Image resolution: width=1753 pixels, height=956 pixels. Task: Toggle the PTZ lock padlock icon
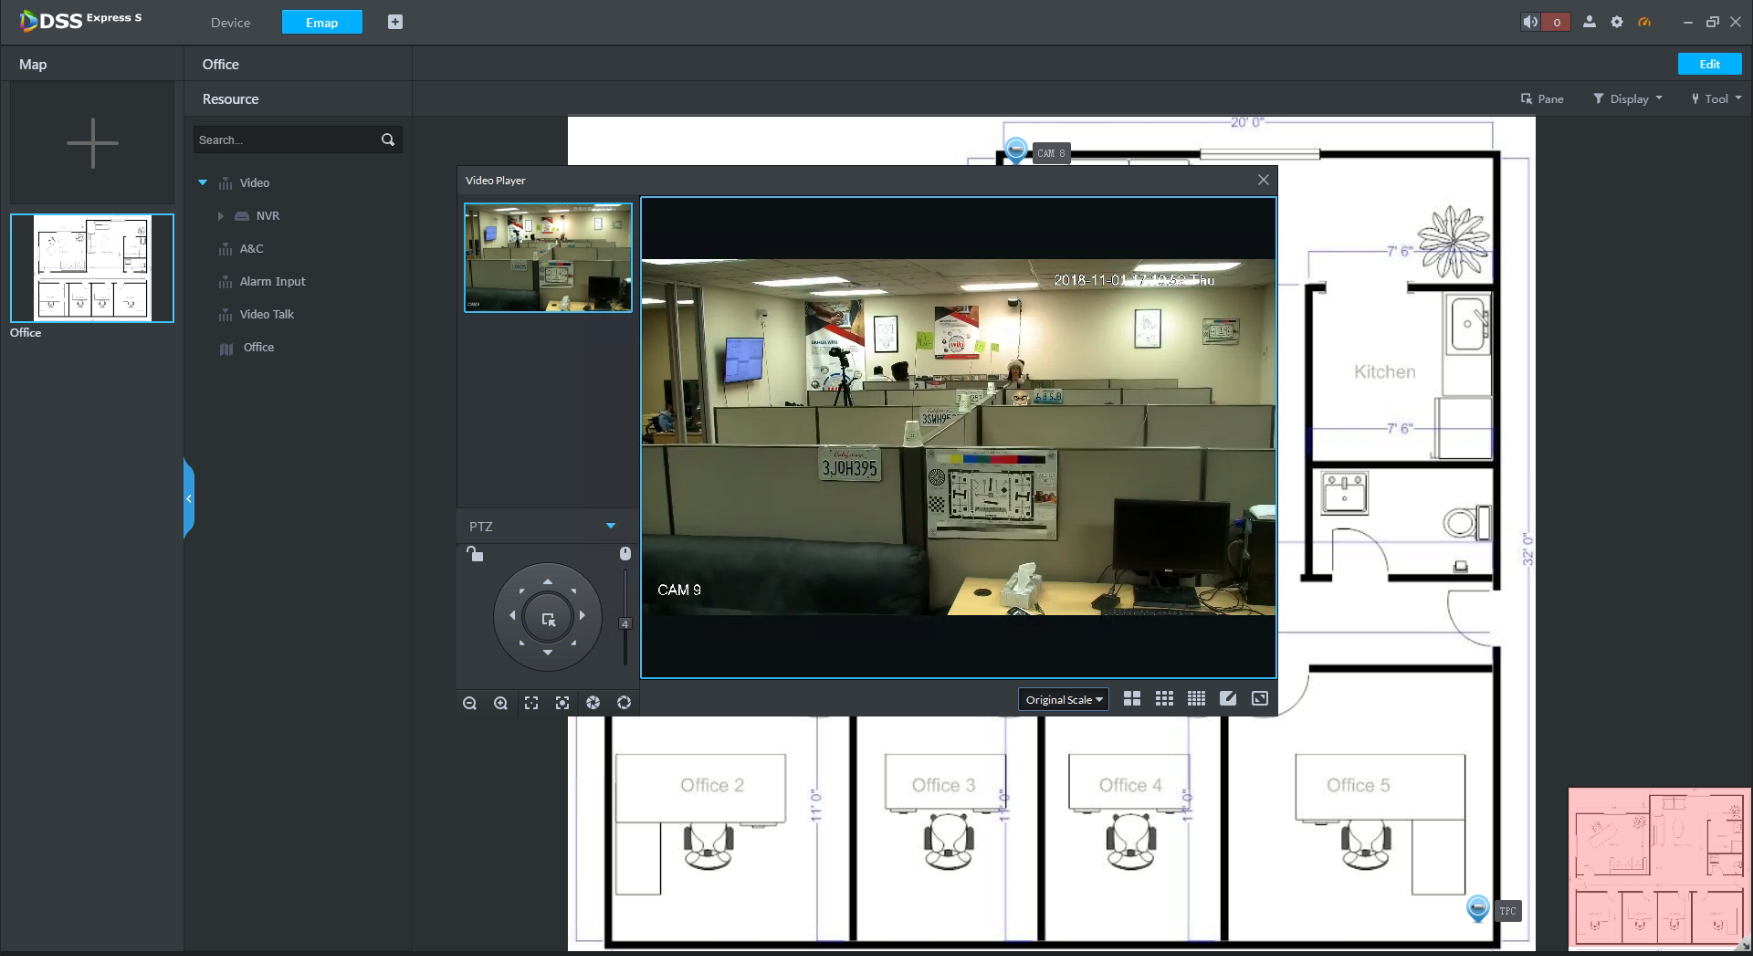tap(475, 554)
